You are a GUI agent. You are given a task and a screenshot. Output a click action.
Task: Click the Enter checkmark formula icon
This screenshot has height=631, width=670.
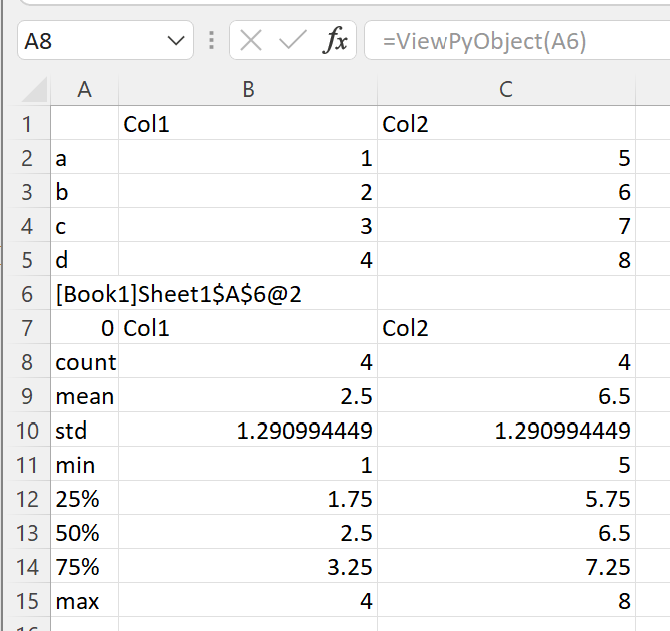(x=293, y=41)
